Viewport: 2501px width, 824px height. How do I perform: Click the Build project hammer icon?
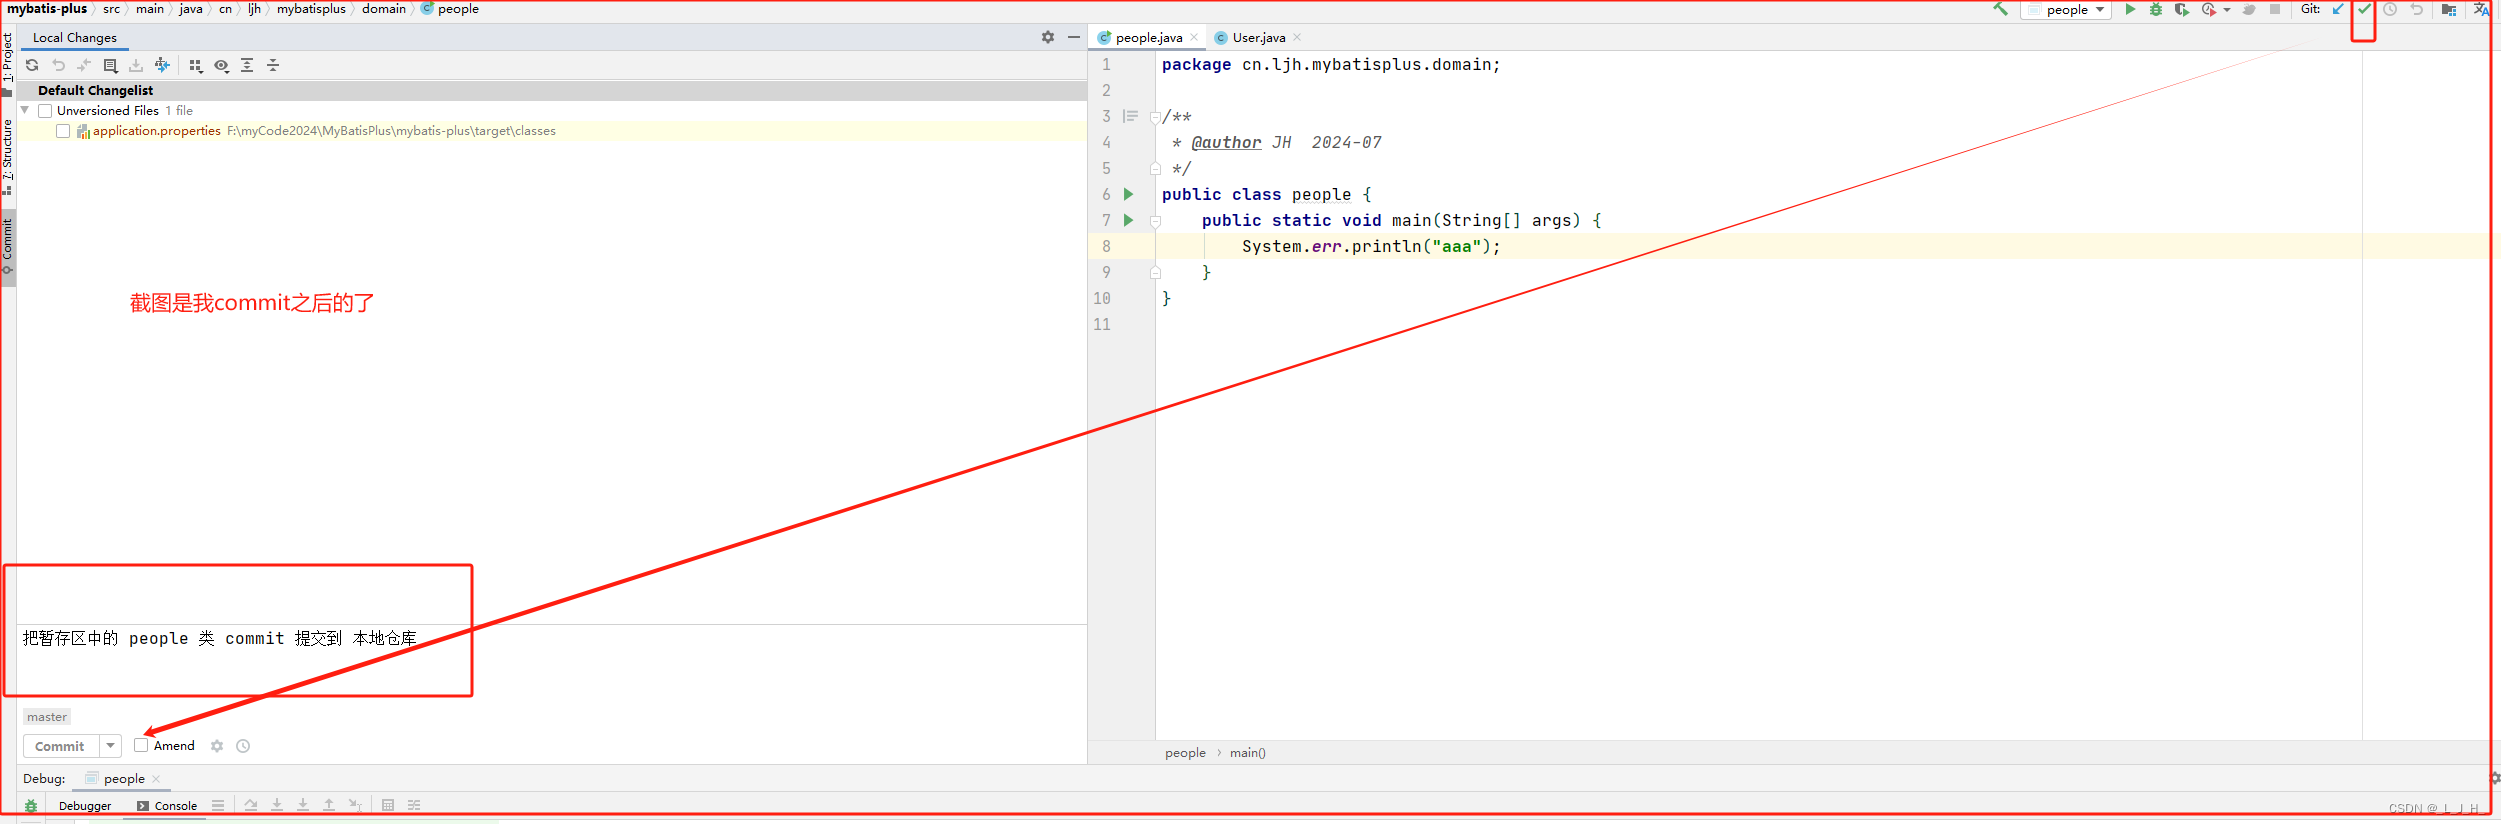coord(2000,9)
